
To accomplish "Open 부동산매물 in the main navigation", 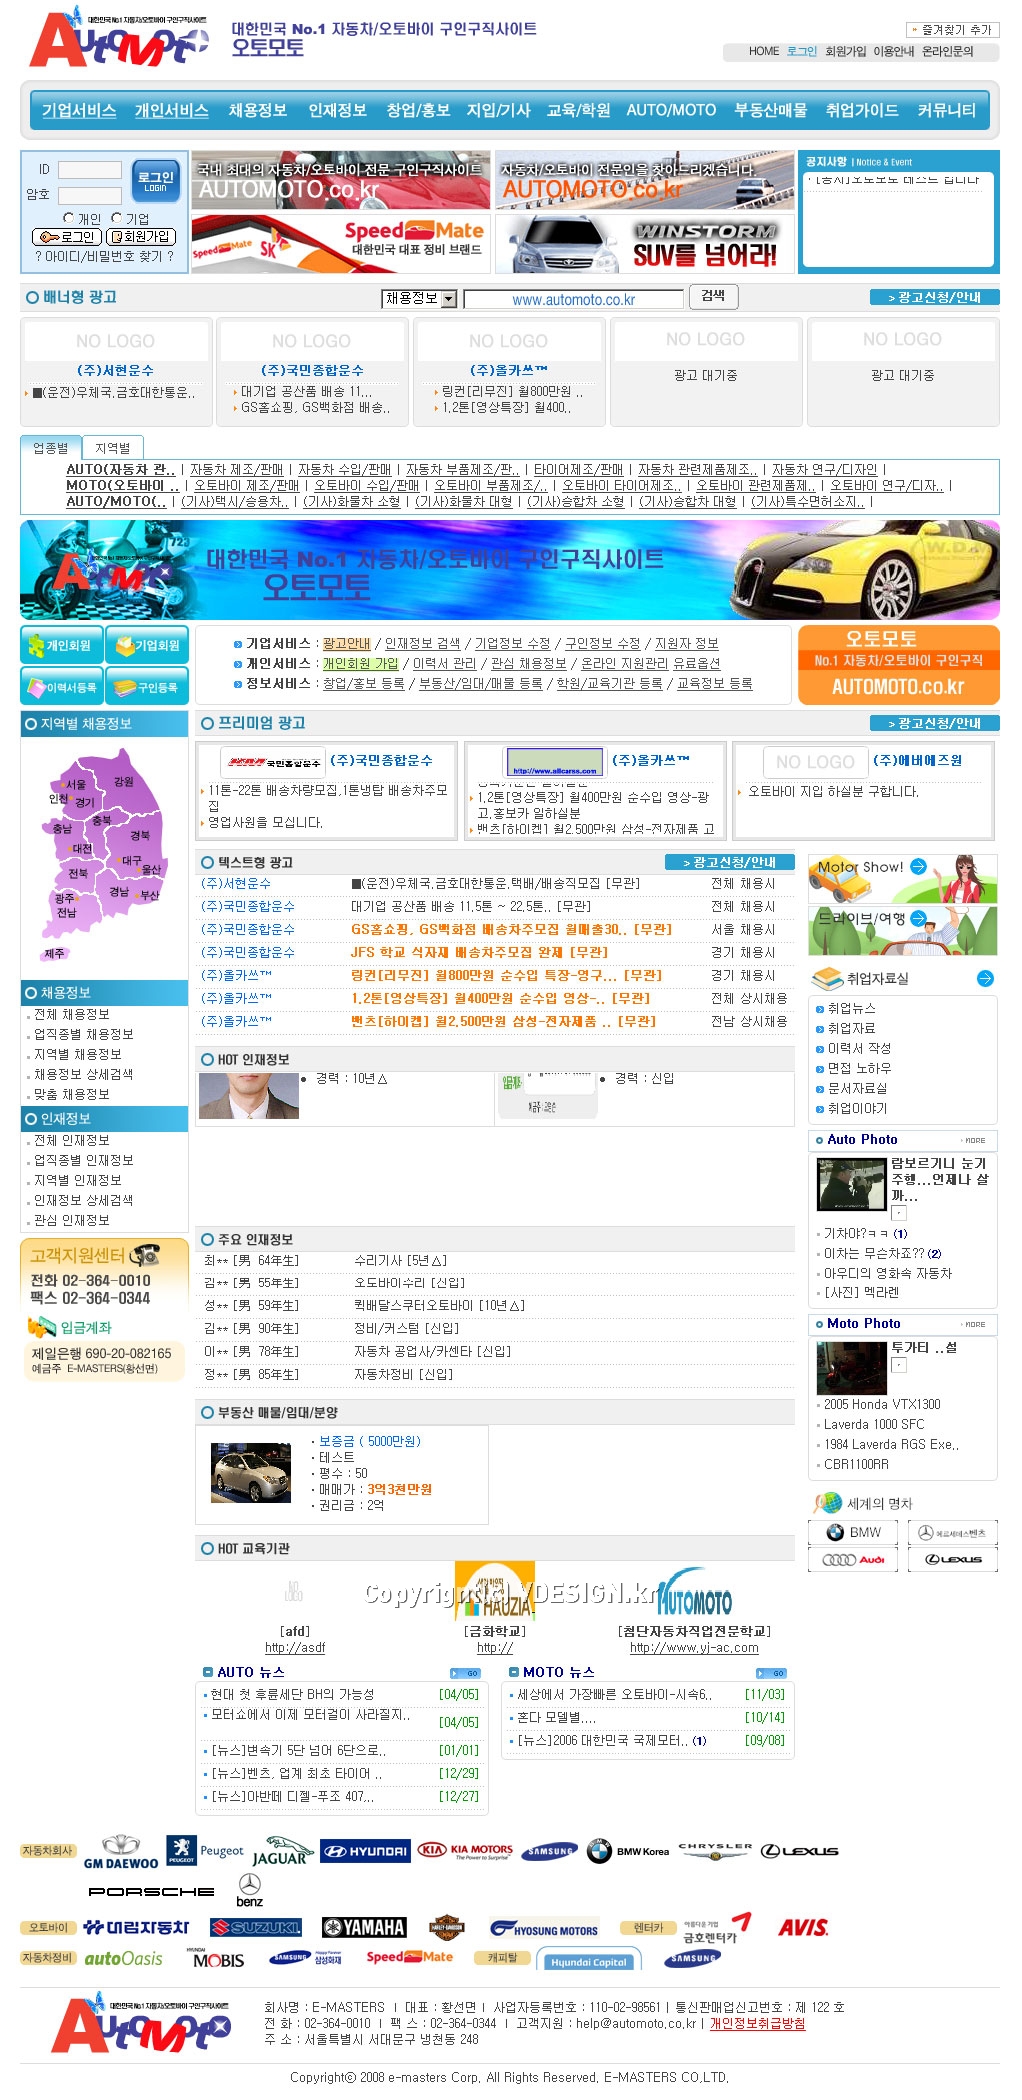I will [771, 110].
